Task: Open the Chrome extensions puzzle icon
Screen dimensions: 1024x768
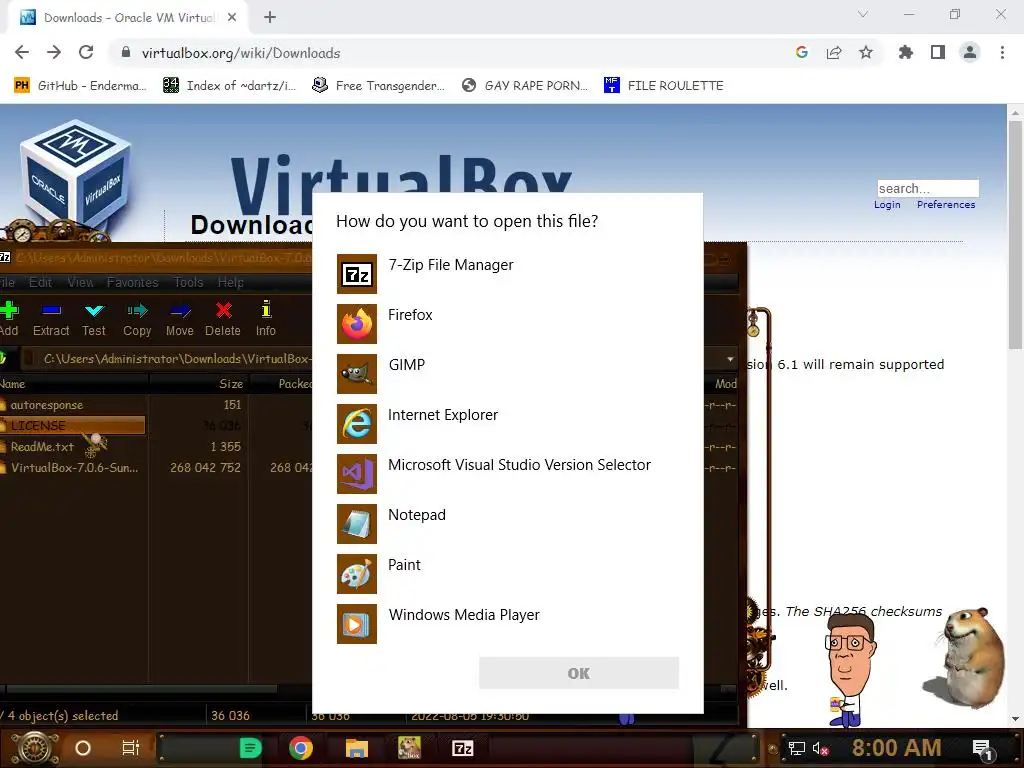Action: coord(905,52)
